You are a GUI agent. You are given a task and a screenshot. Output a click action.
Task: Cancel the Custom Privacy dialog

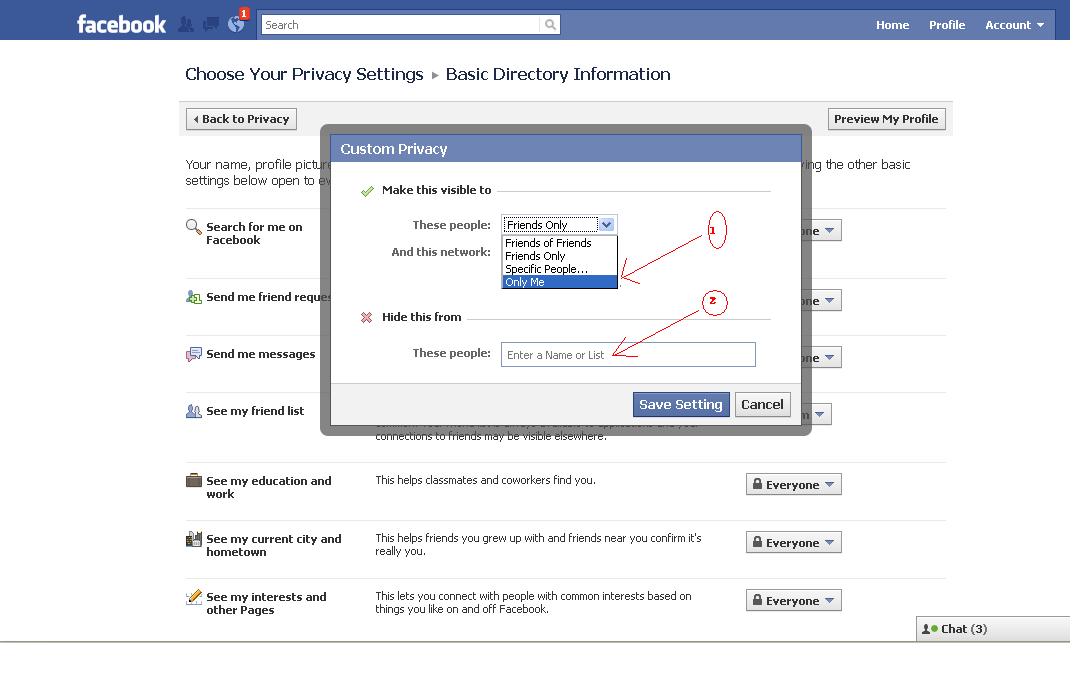point(762,404)
